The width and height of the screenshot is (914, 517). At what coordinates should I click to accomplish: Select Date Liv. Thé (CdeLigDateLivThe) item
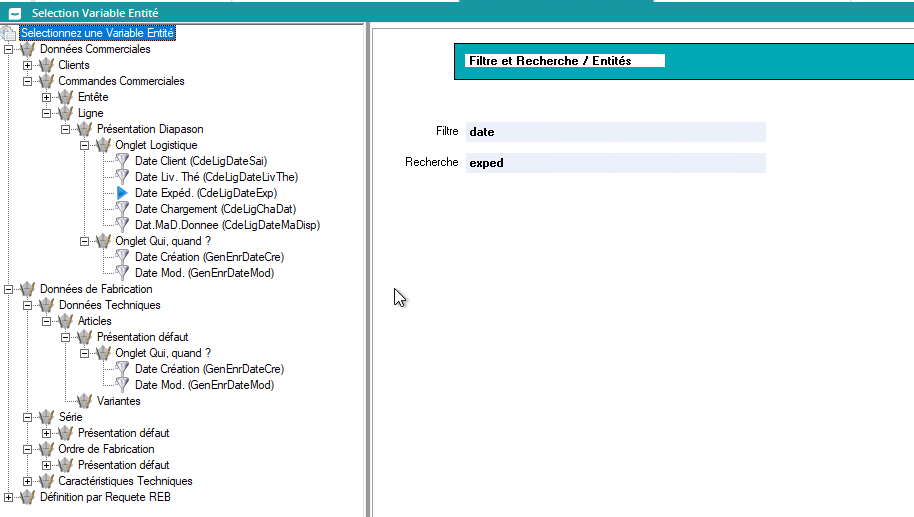point(216,177)
